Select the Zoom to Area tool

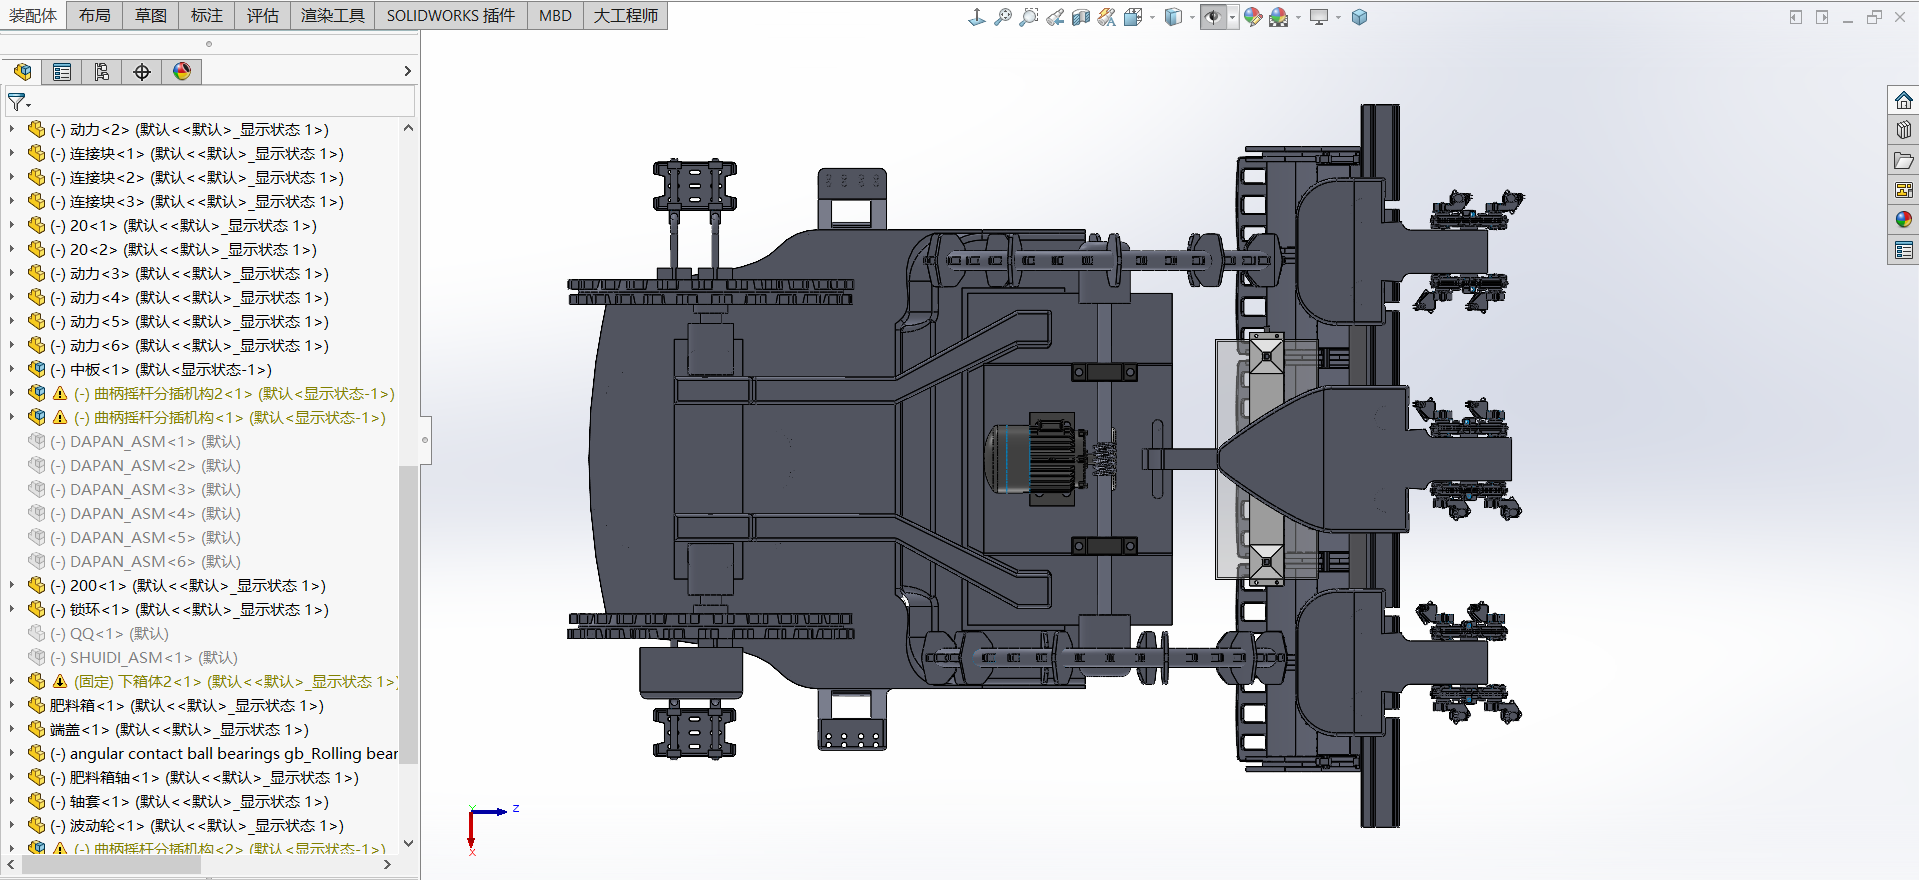(1029, 17)
